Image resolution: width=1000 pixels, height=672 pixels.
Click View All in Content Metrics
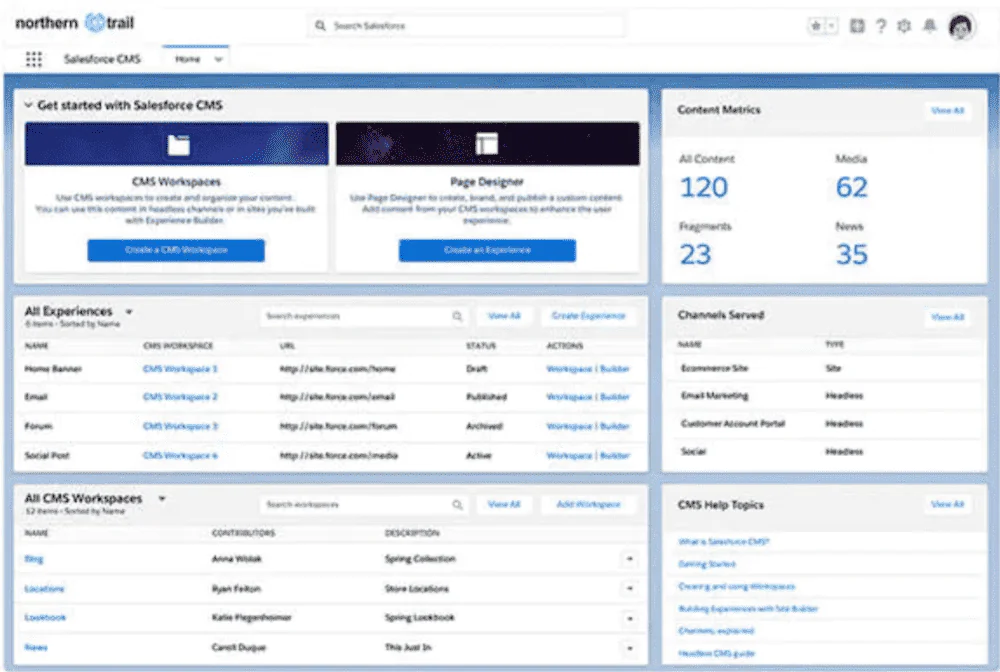coord(947,110)
